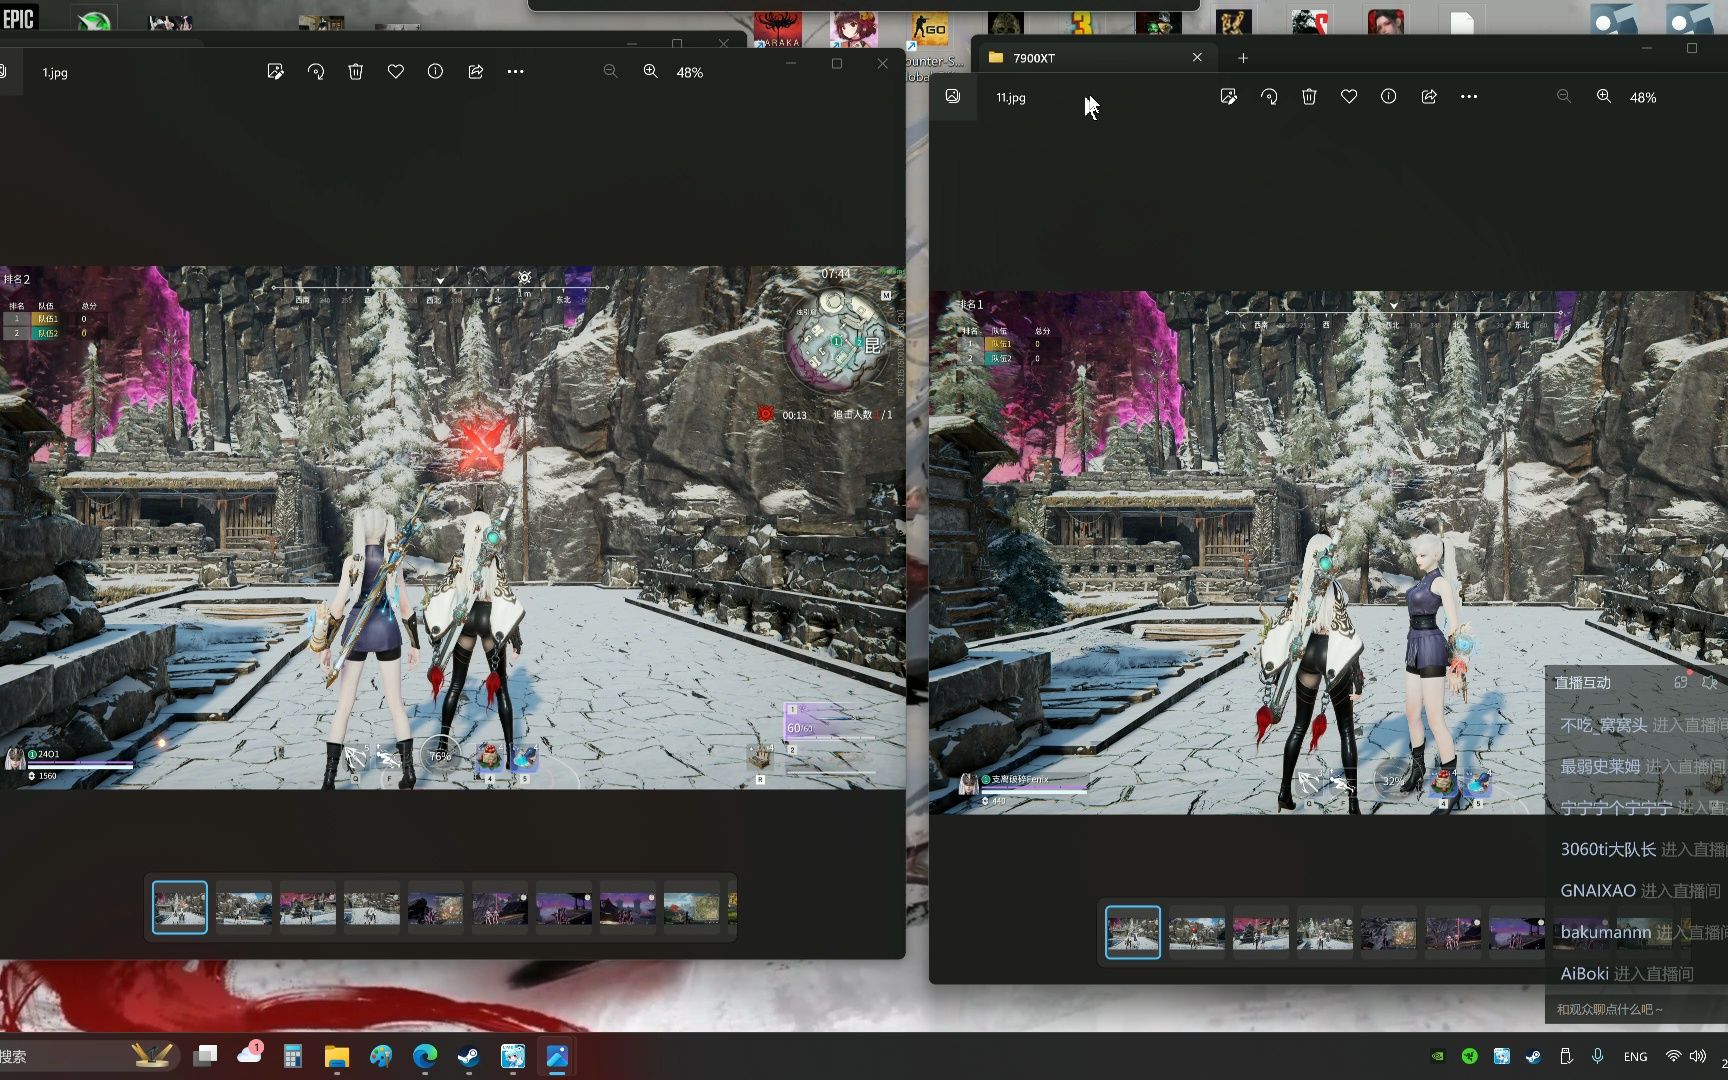Viewport: 1728px width, 1080px height.
Task: Zoom out in the 11.jpg window
Action: coord(1564,97)
